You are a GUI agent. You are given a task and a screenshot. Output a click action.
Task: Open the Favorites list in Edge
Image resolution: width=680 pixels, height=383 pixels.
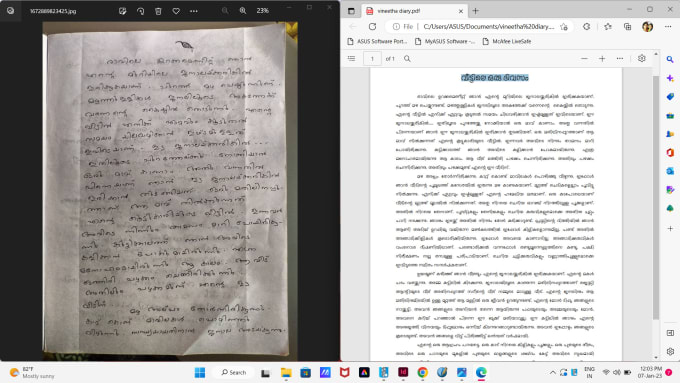pyautogui.click(x=608, y=26)
